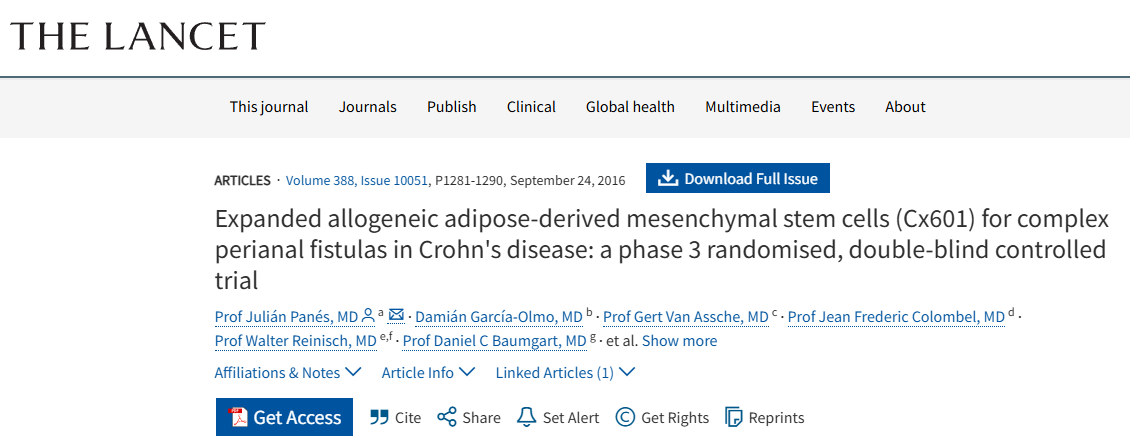The width and height of the screenshot is (1130, 444).
Task: Click the Get Rights copyright icon
Action: coord(625,417)
